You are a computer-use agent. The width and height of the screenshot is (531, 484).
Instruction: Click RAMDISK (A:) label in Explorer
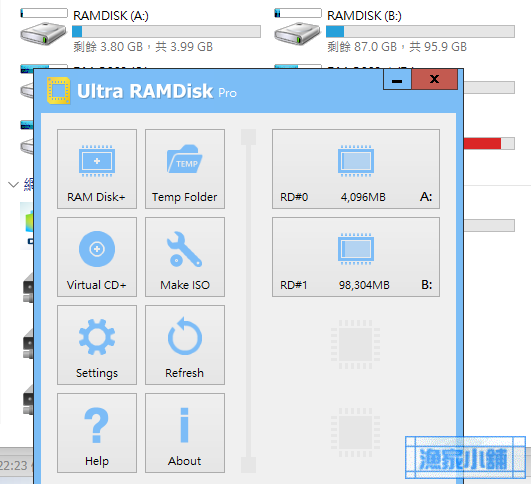(111, 16)
